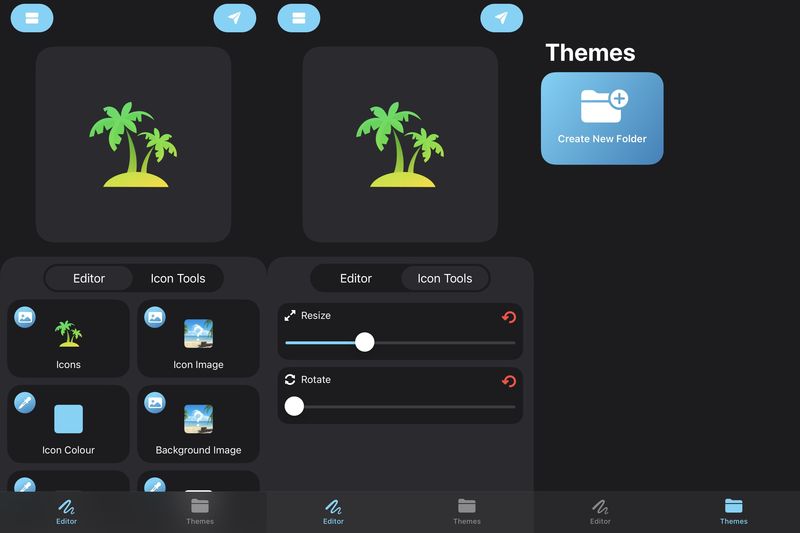
Task: Select the palm tree preview in left screen
Action: (x=133, y=144)
